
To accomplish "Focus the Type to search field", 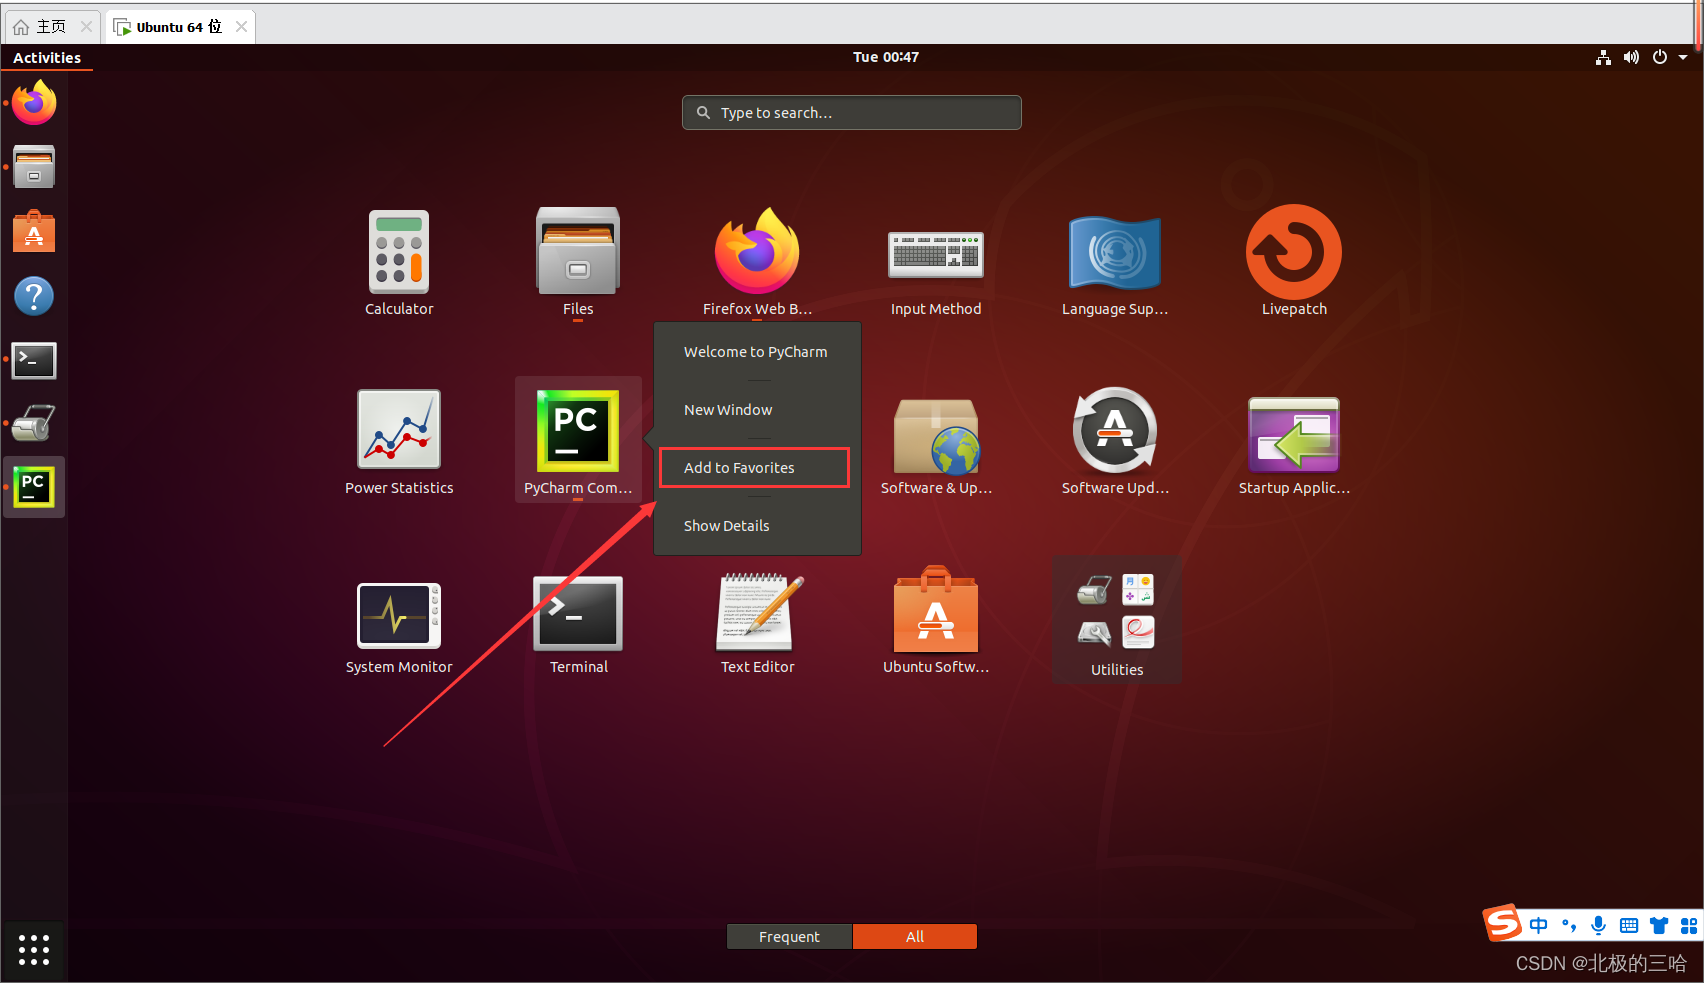I will [x=852, y=113].
